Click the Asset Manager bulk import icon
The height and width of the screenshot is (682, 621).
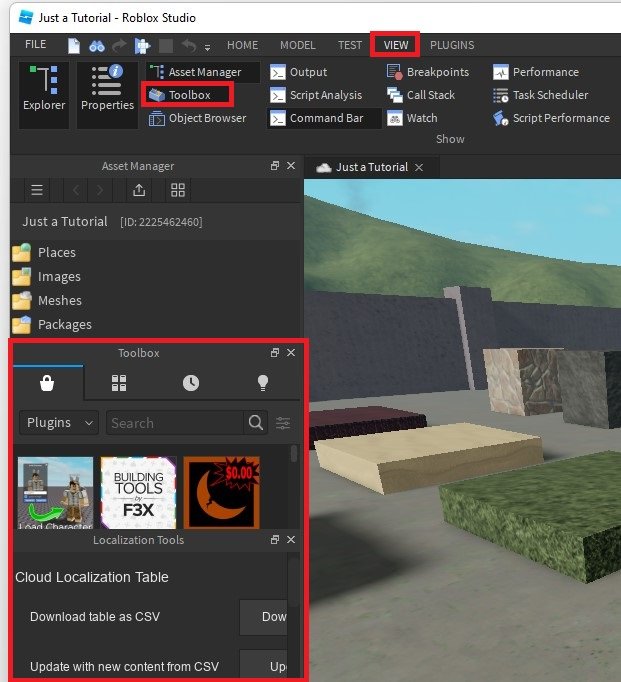click(139, 190)
